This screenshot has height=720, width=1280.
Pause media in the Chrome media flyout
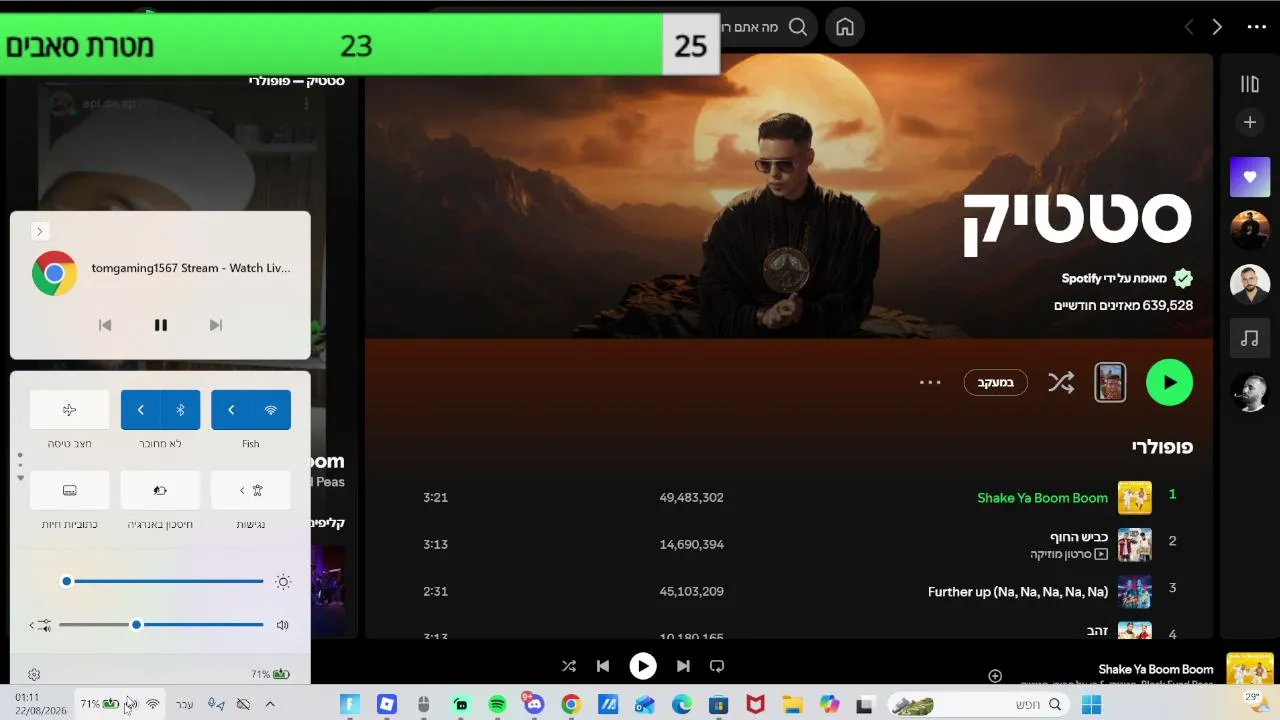160,325
